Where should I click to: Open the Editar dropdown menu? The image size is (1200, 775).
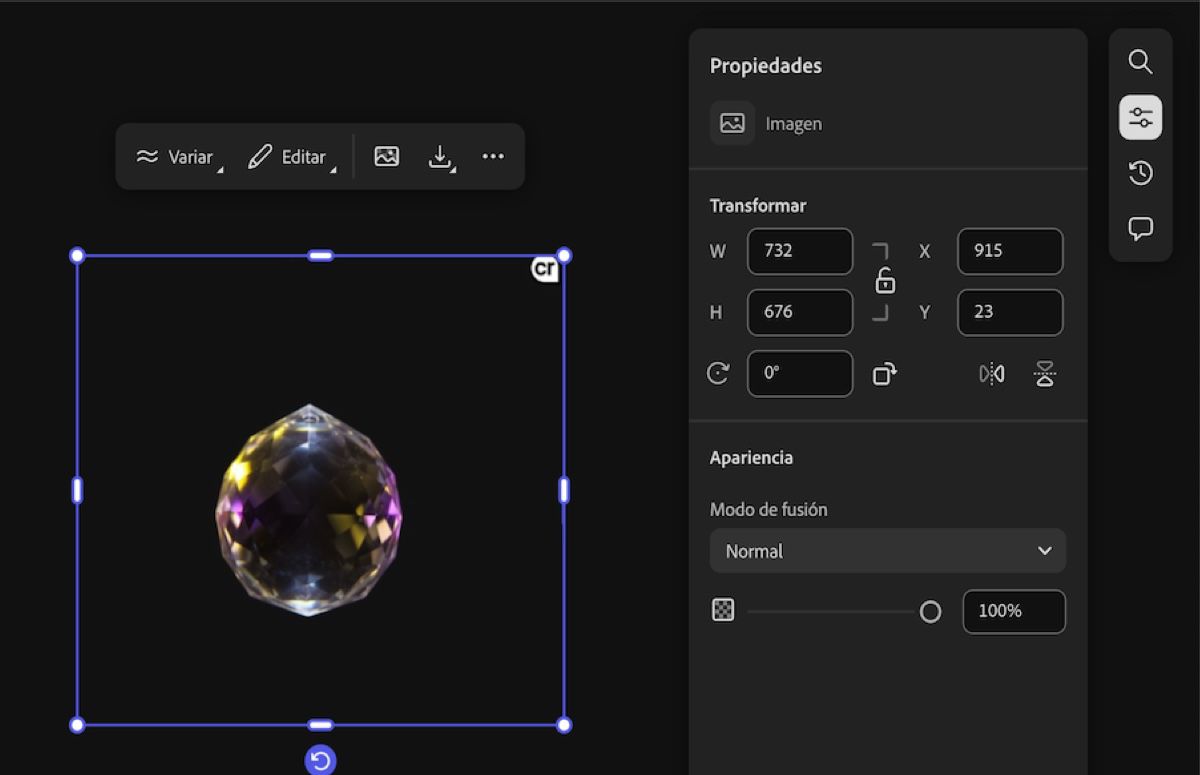[291, 157]
